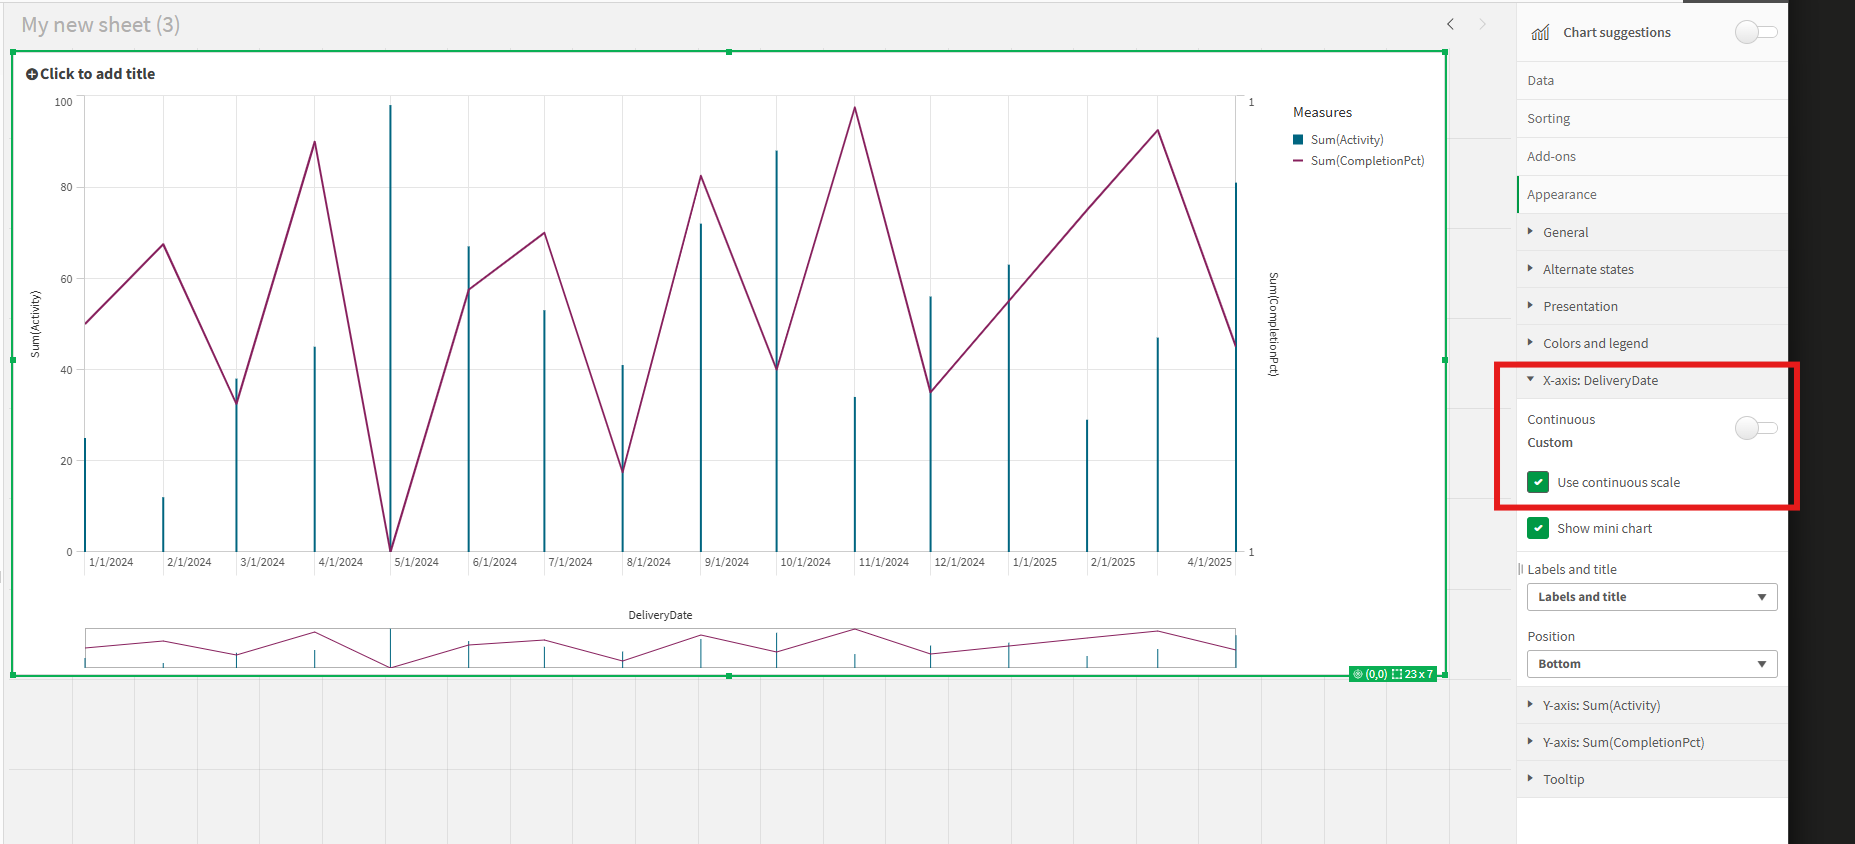This screenshot has height=844, width=1855.
Task: Collapse X-axis: DeliveryDate section
Action: [1652, 380]
